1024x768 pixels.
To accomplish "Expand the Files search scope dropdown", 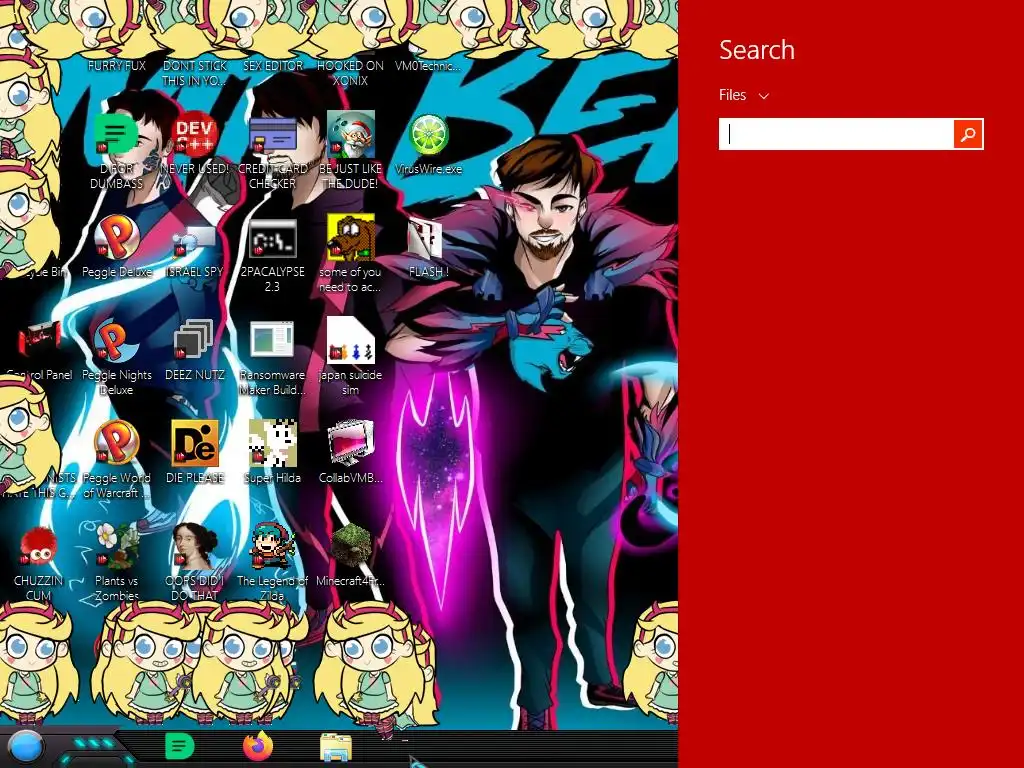I will 744,95.
